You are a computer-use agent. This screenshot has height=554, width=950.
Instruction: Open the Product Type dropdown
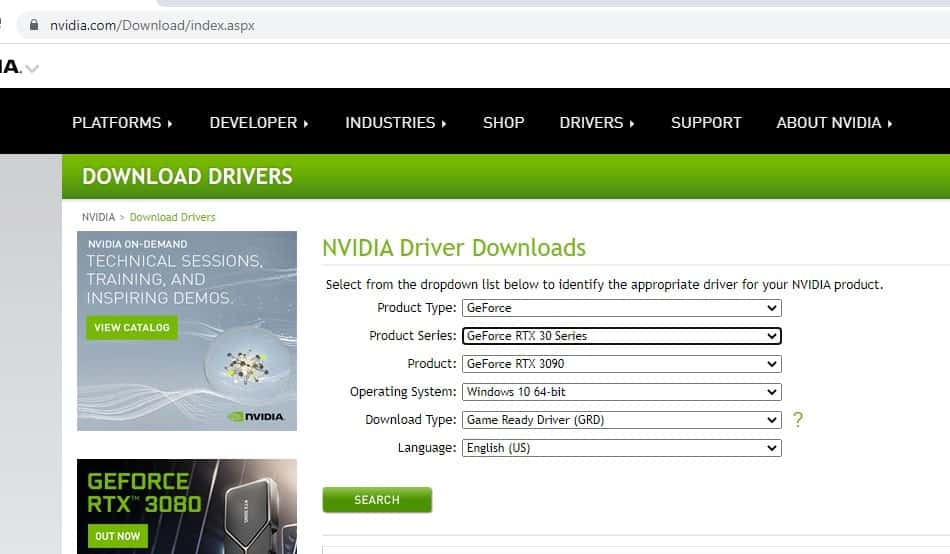point(621,308)
